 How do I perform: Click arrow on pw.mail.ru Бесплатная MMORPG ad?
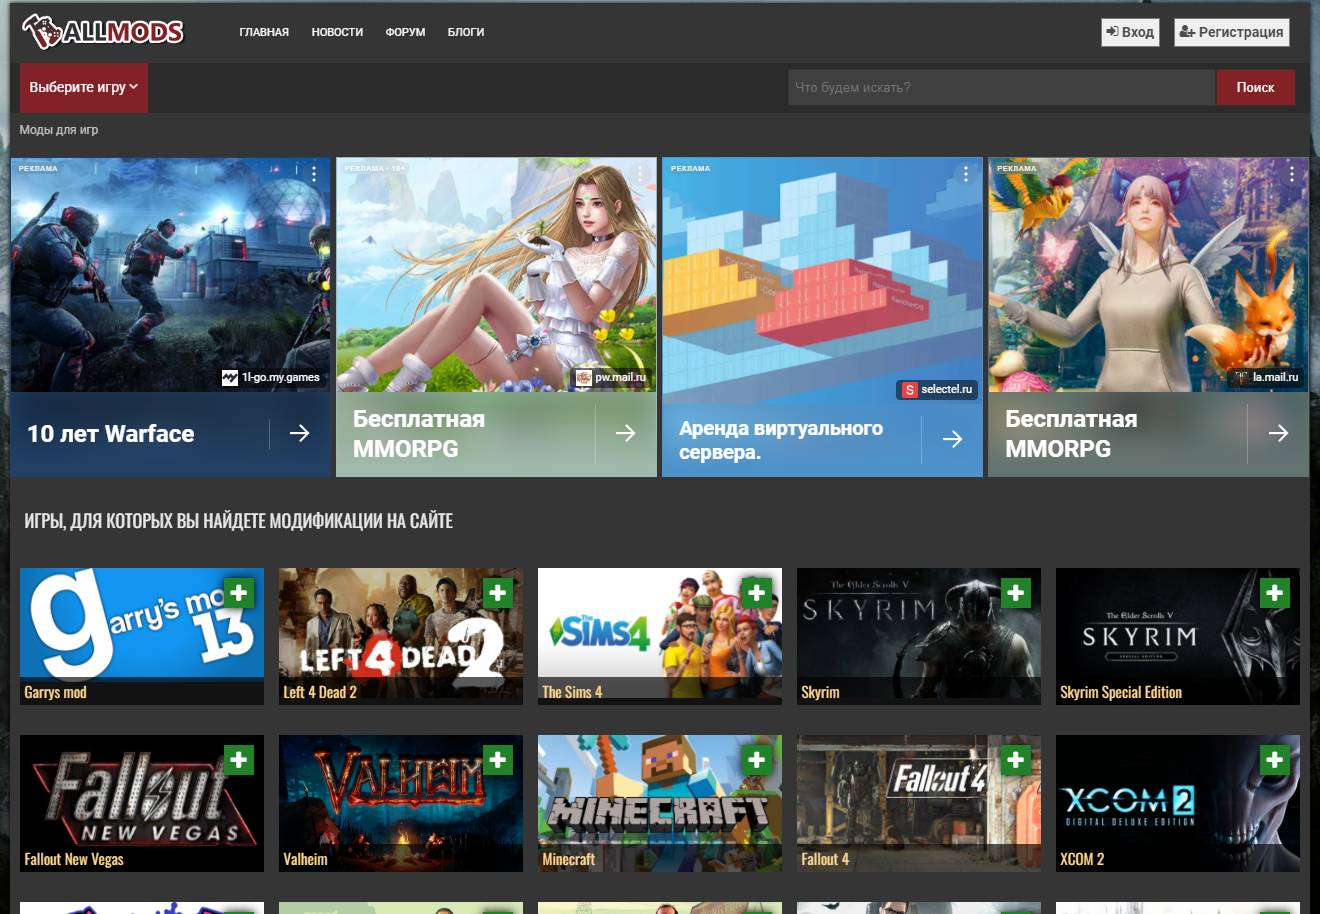tap(625, 433)
